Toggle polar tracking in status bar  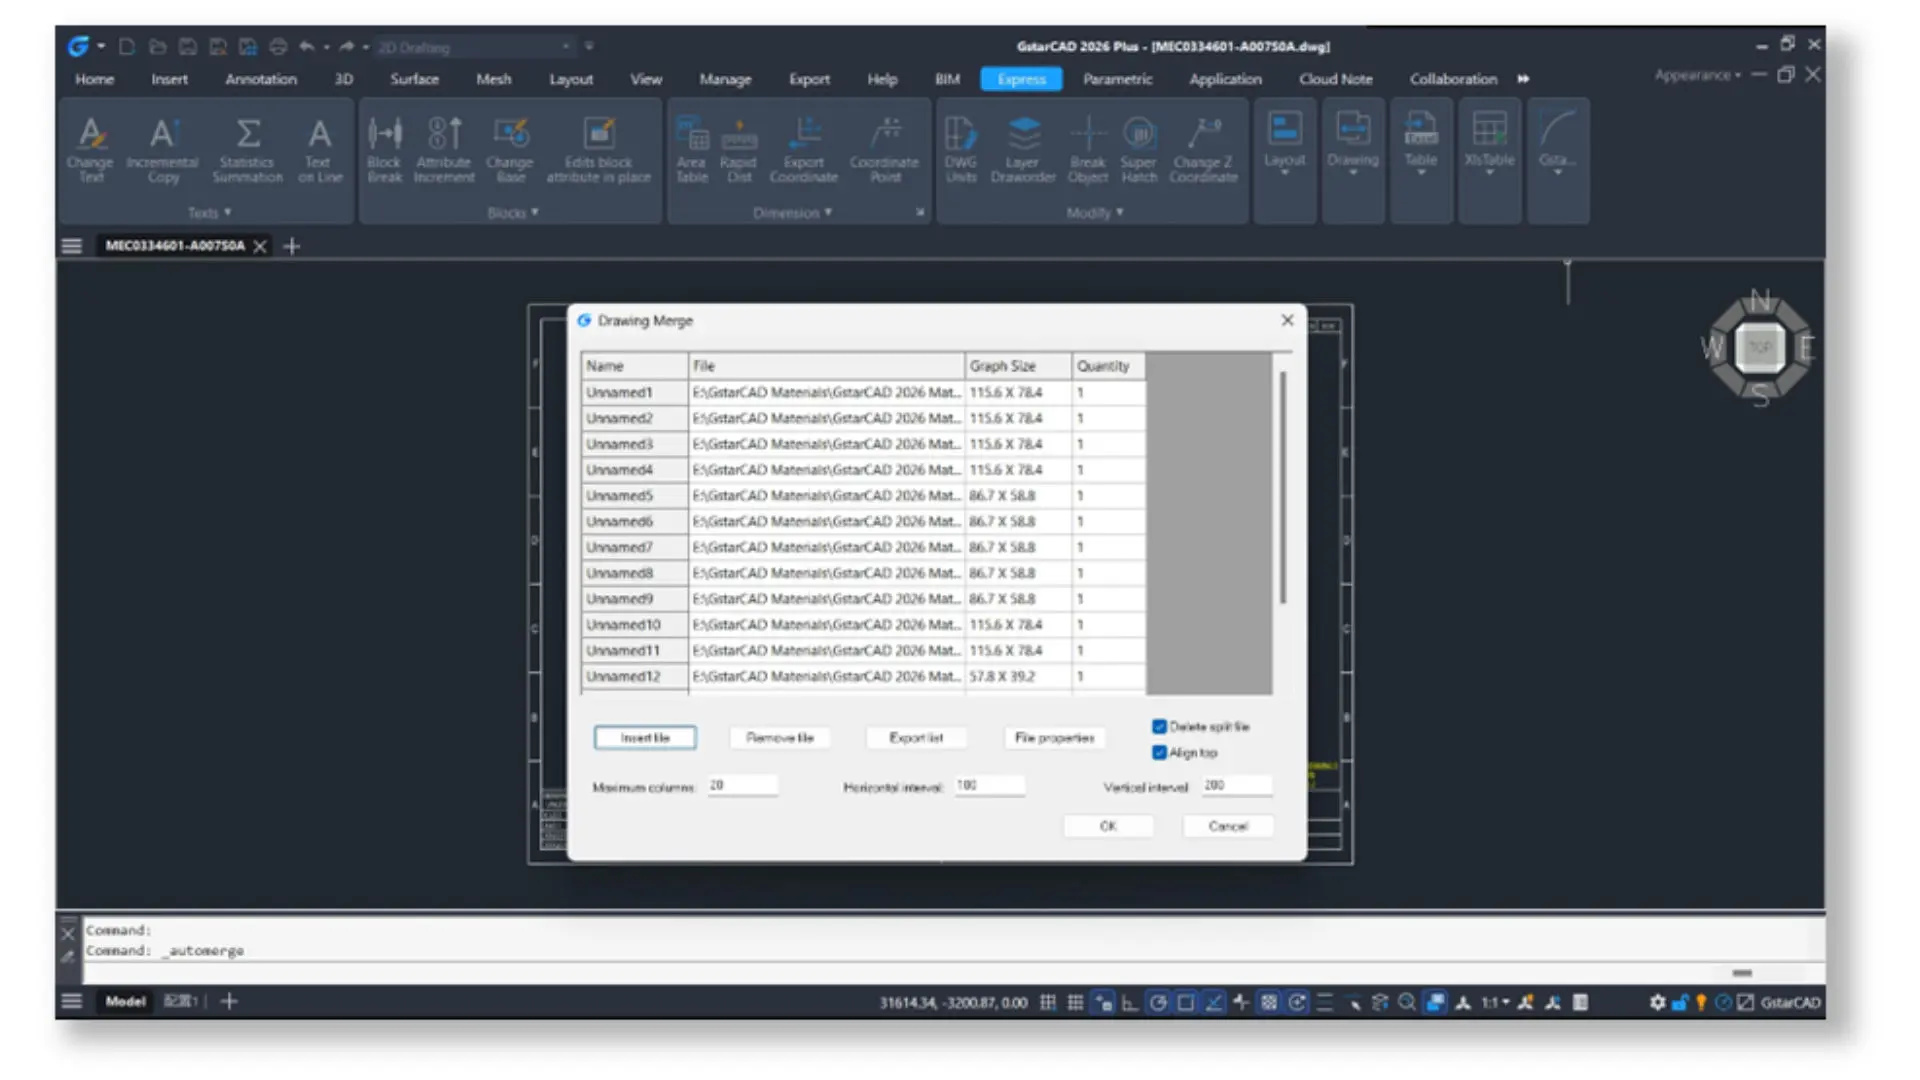pos(1158,1002)
